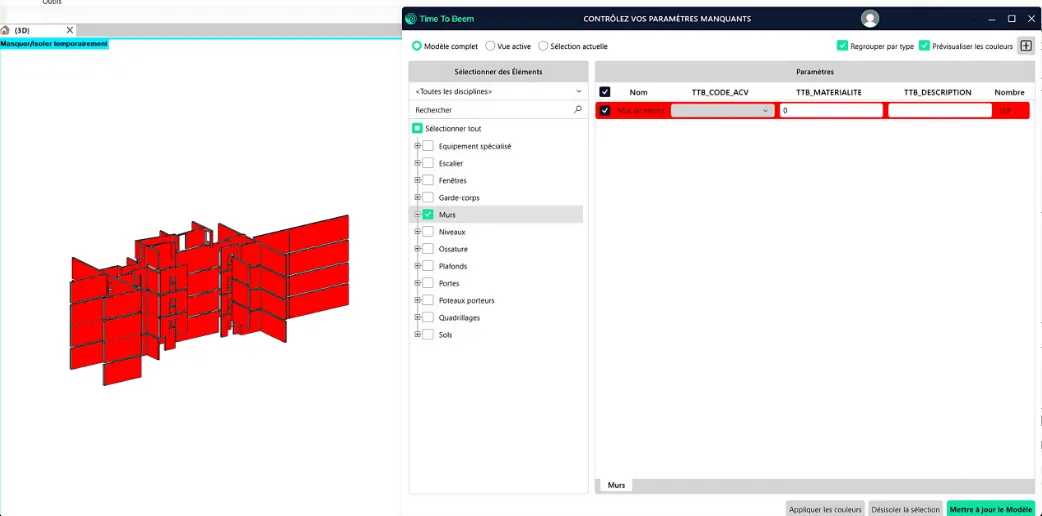Image resolution: width=1042 pixels, height=516 pixels.
Task: Expand the Murs tree node
Action: 418,215
